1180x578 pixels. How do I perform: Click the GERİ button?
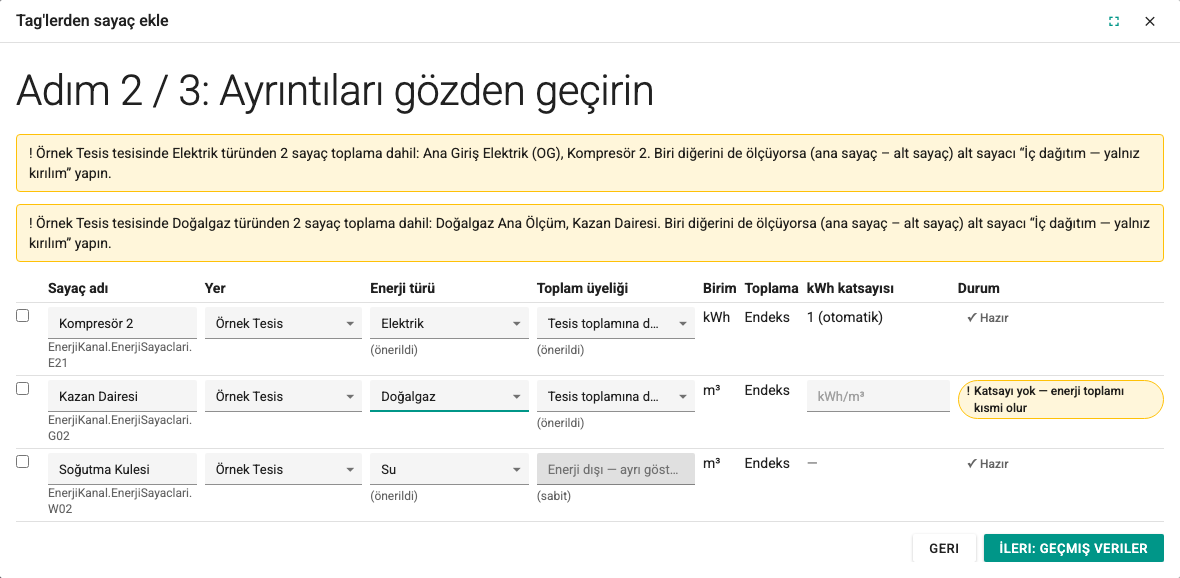tap(944, 548)
